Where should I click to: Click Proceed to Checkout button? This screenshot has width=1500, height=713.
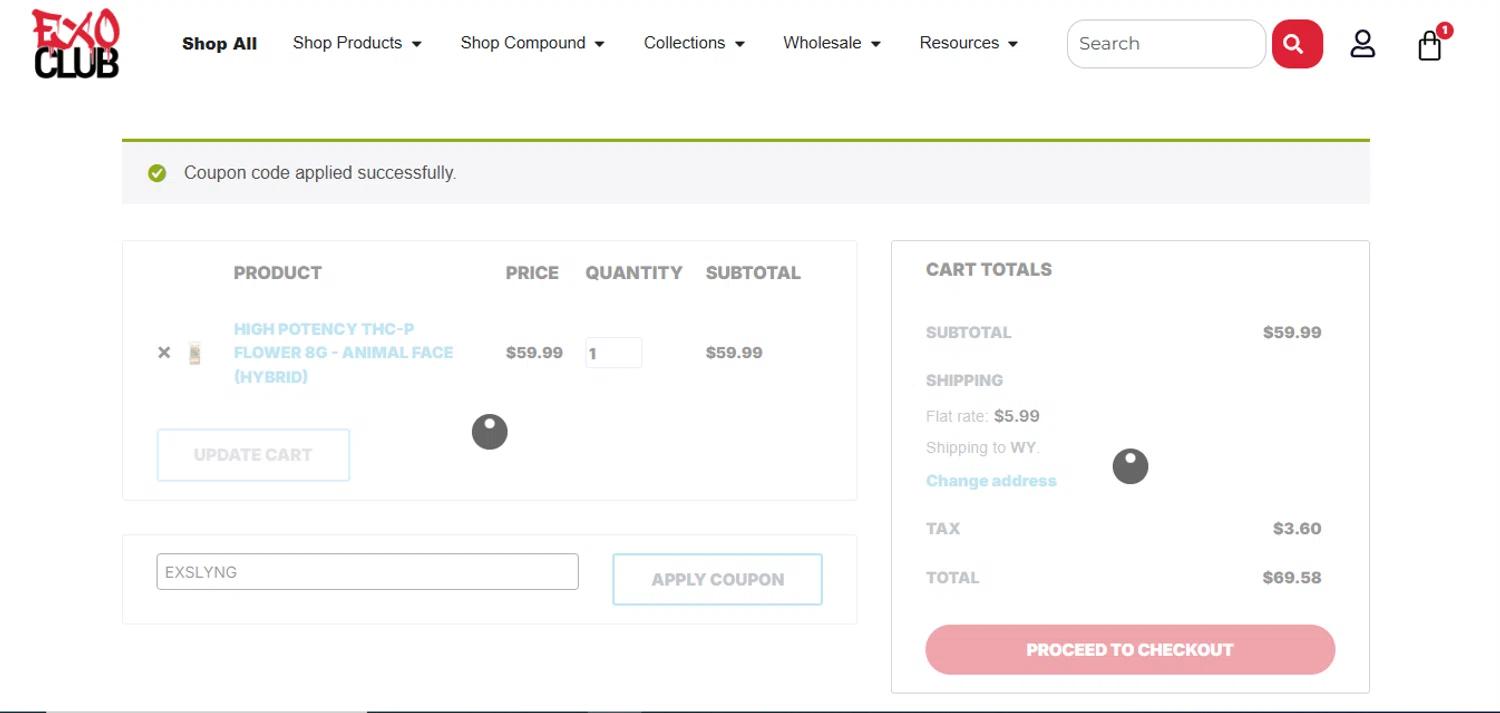1130,650
